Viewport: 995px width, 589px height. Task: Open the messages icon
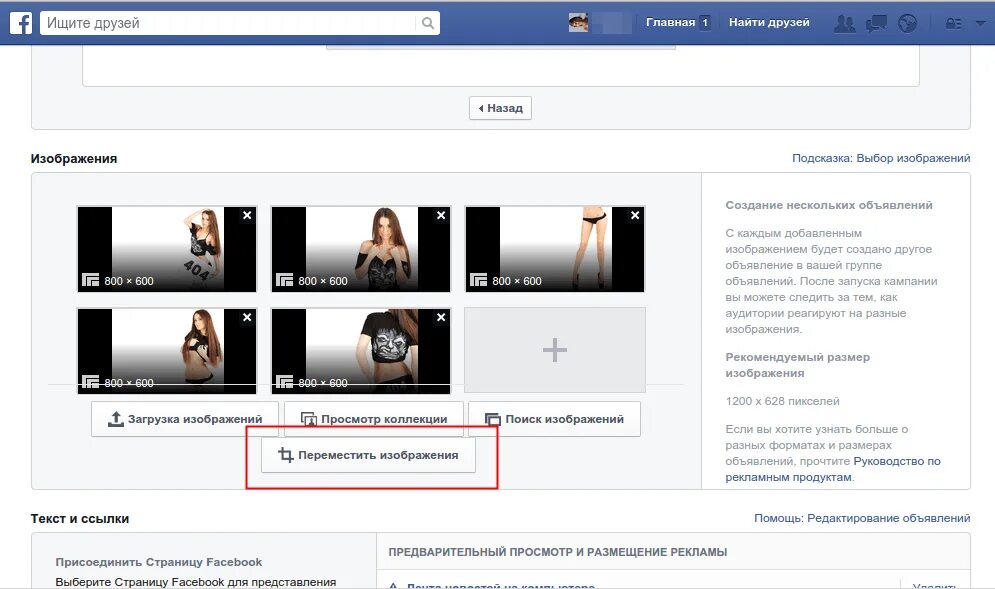coord(876,23)
